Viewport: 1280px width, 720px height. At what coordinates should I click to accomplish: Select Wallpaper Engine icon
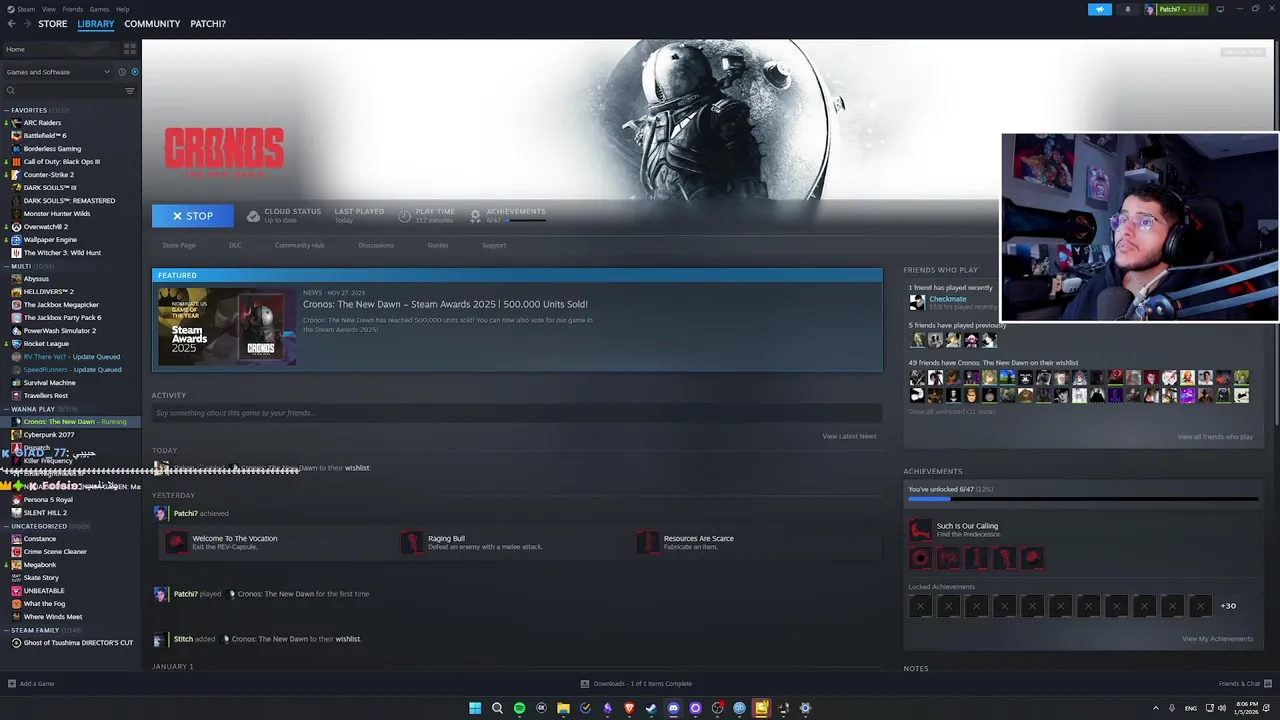[16, 240]
